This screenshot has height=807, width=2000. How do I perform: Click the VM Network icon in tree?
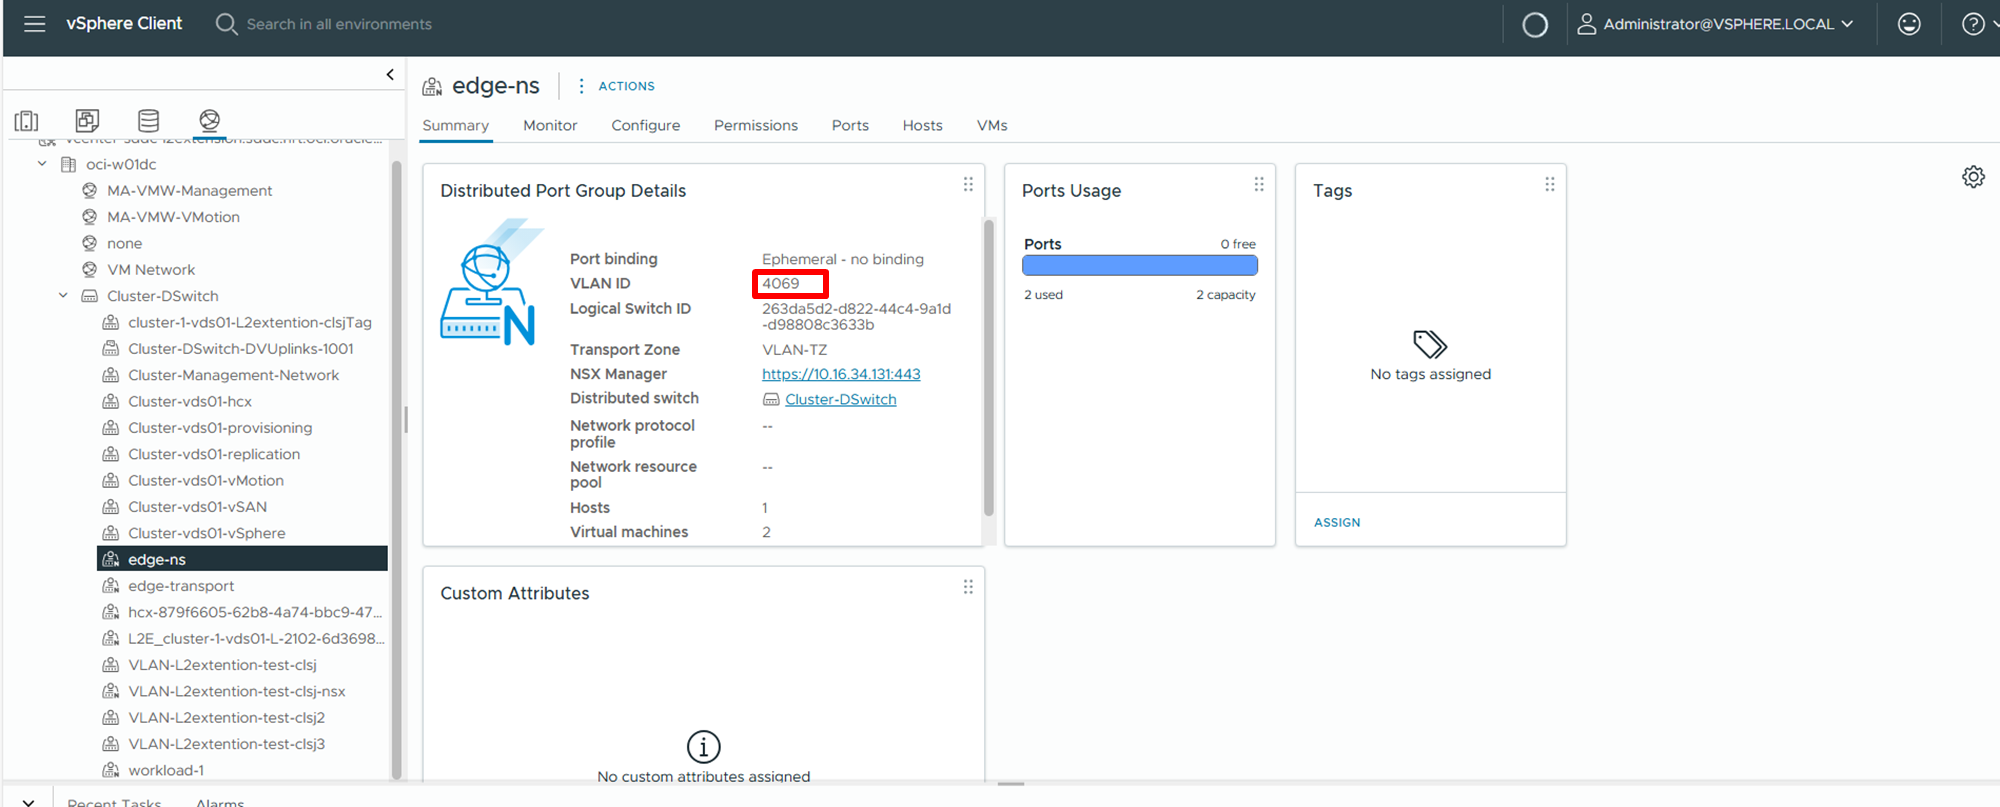click(x=89, y=270)
